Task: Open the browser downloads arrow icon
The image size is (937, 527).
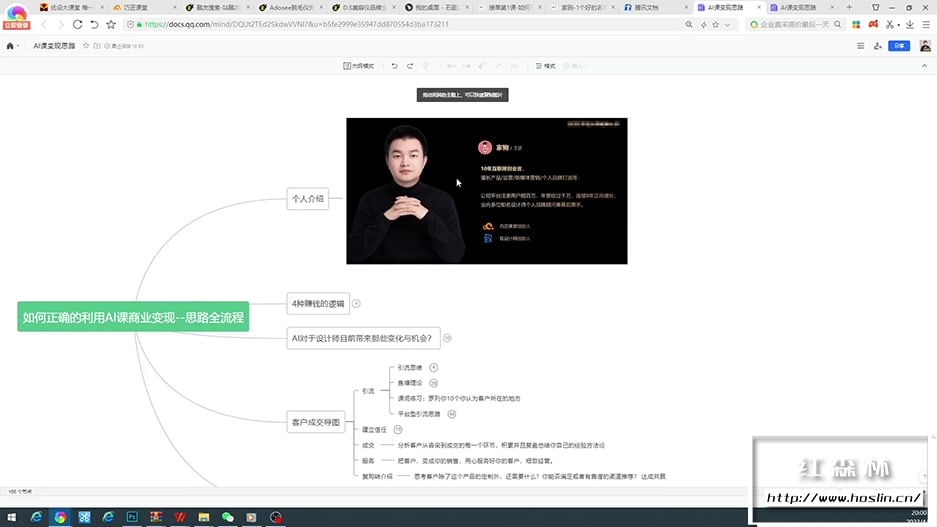Action: [910, 24]
